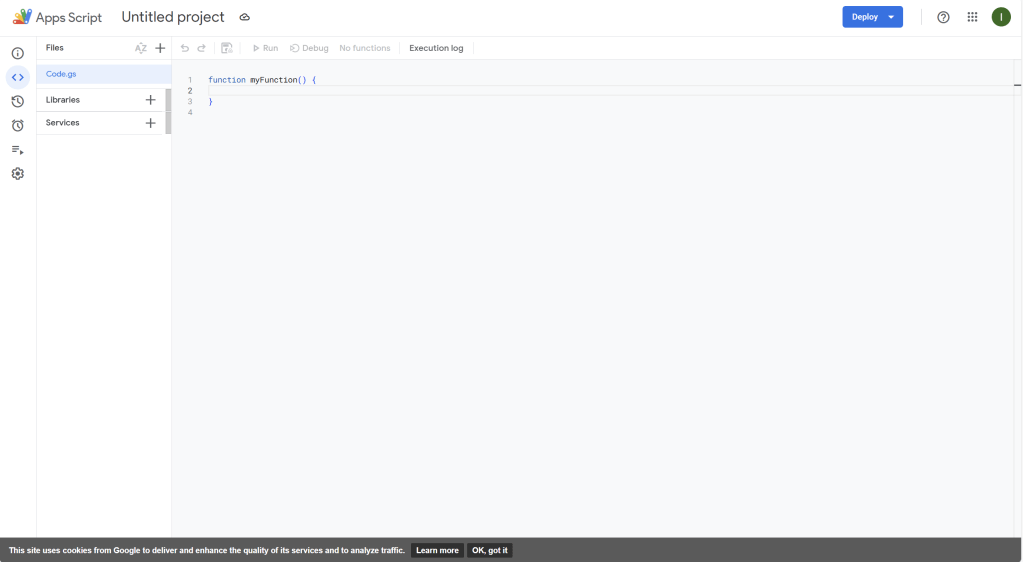The height and width of the screenshot is (562, 1023).
Task: Click the undo arrow in toolbar
Action: click(x=185, y=48)
